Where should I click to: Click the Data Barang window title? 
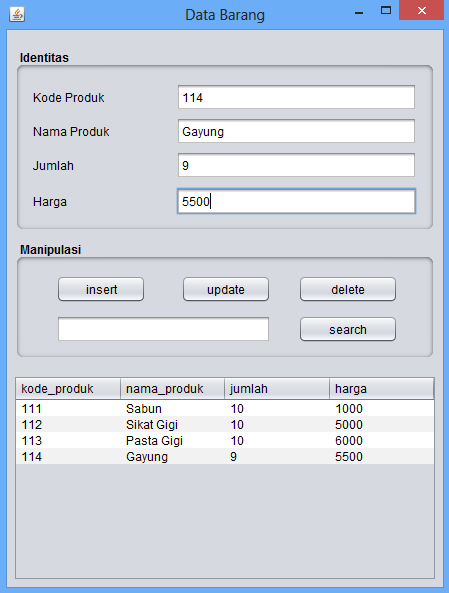coord(225,15)
